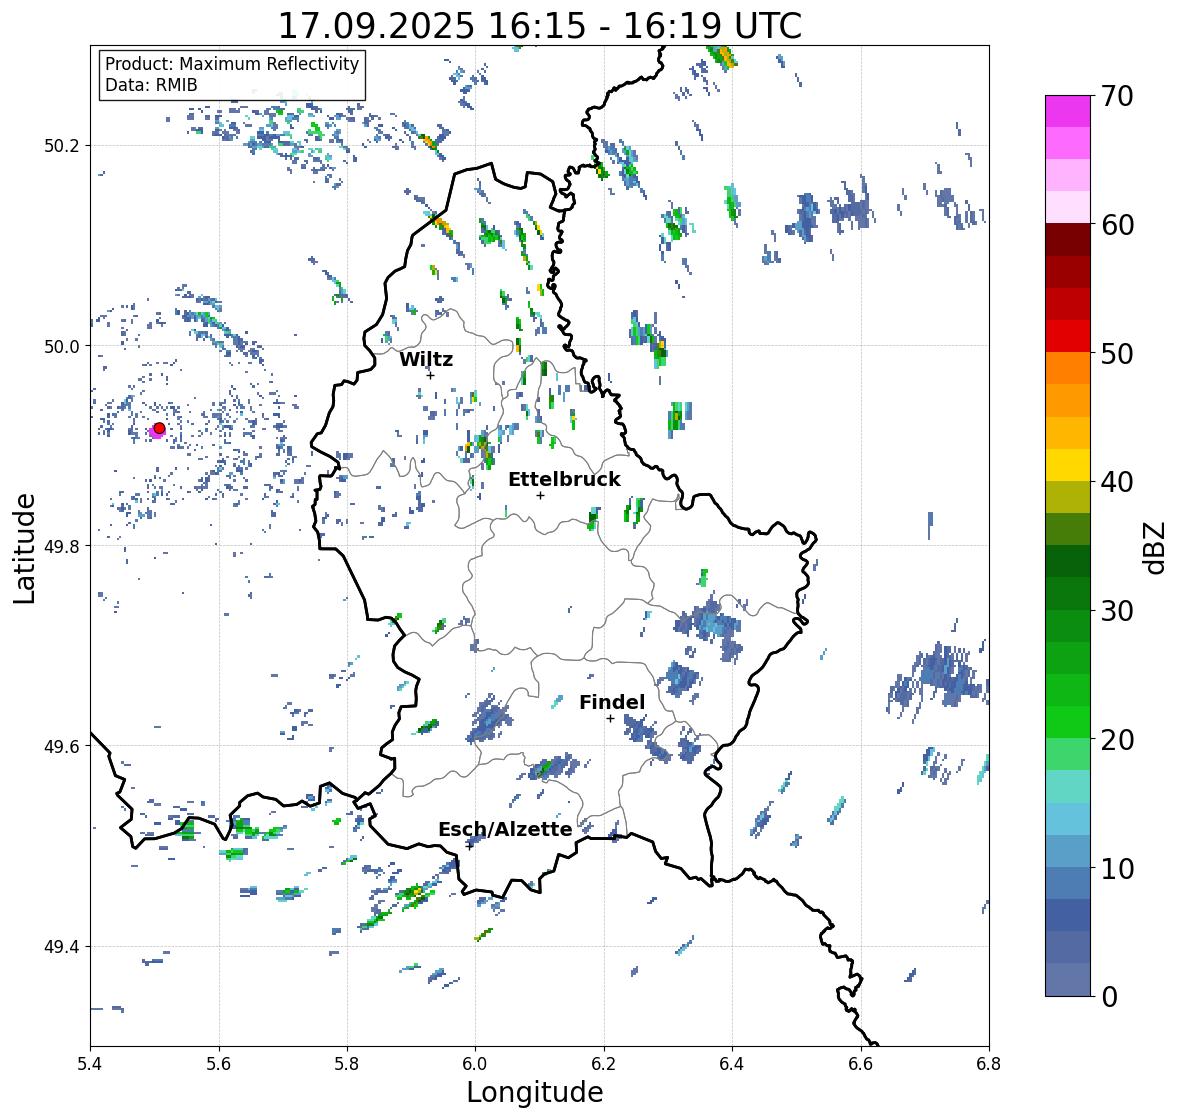Click the plus marker beneath Esch/Alzette label

click(469, 845)
